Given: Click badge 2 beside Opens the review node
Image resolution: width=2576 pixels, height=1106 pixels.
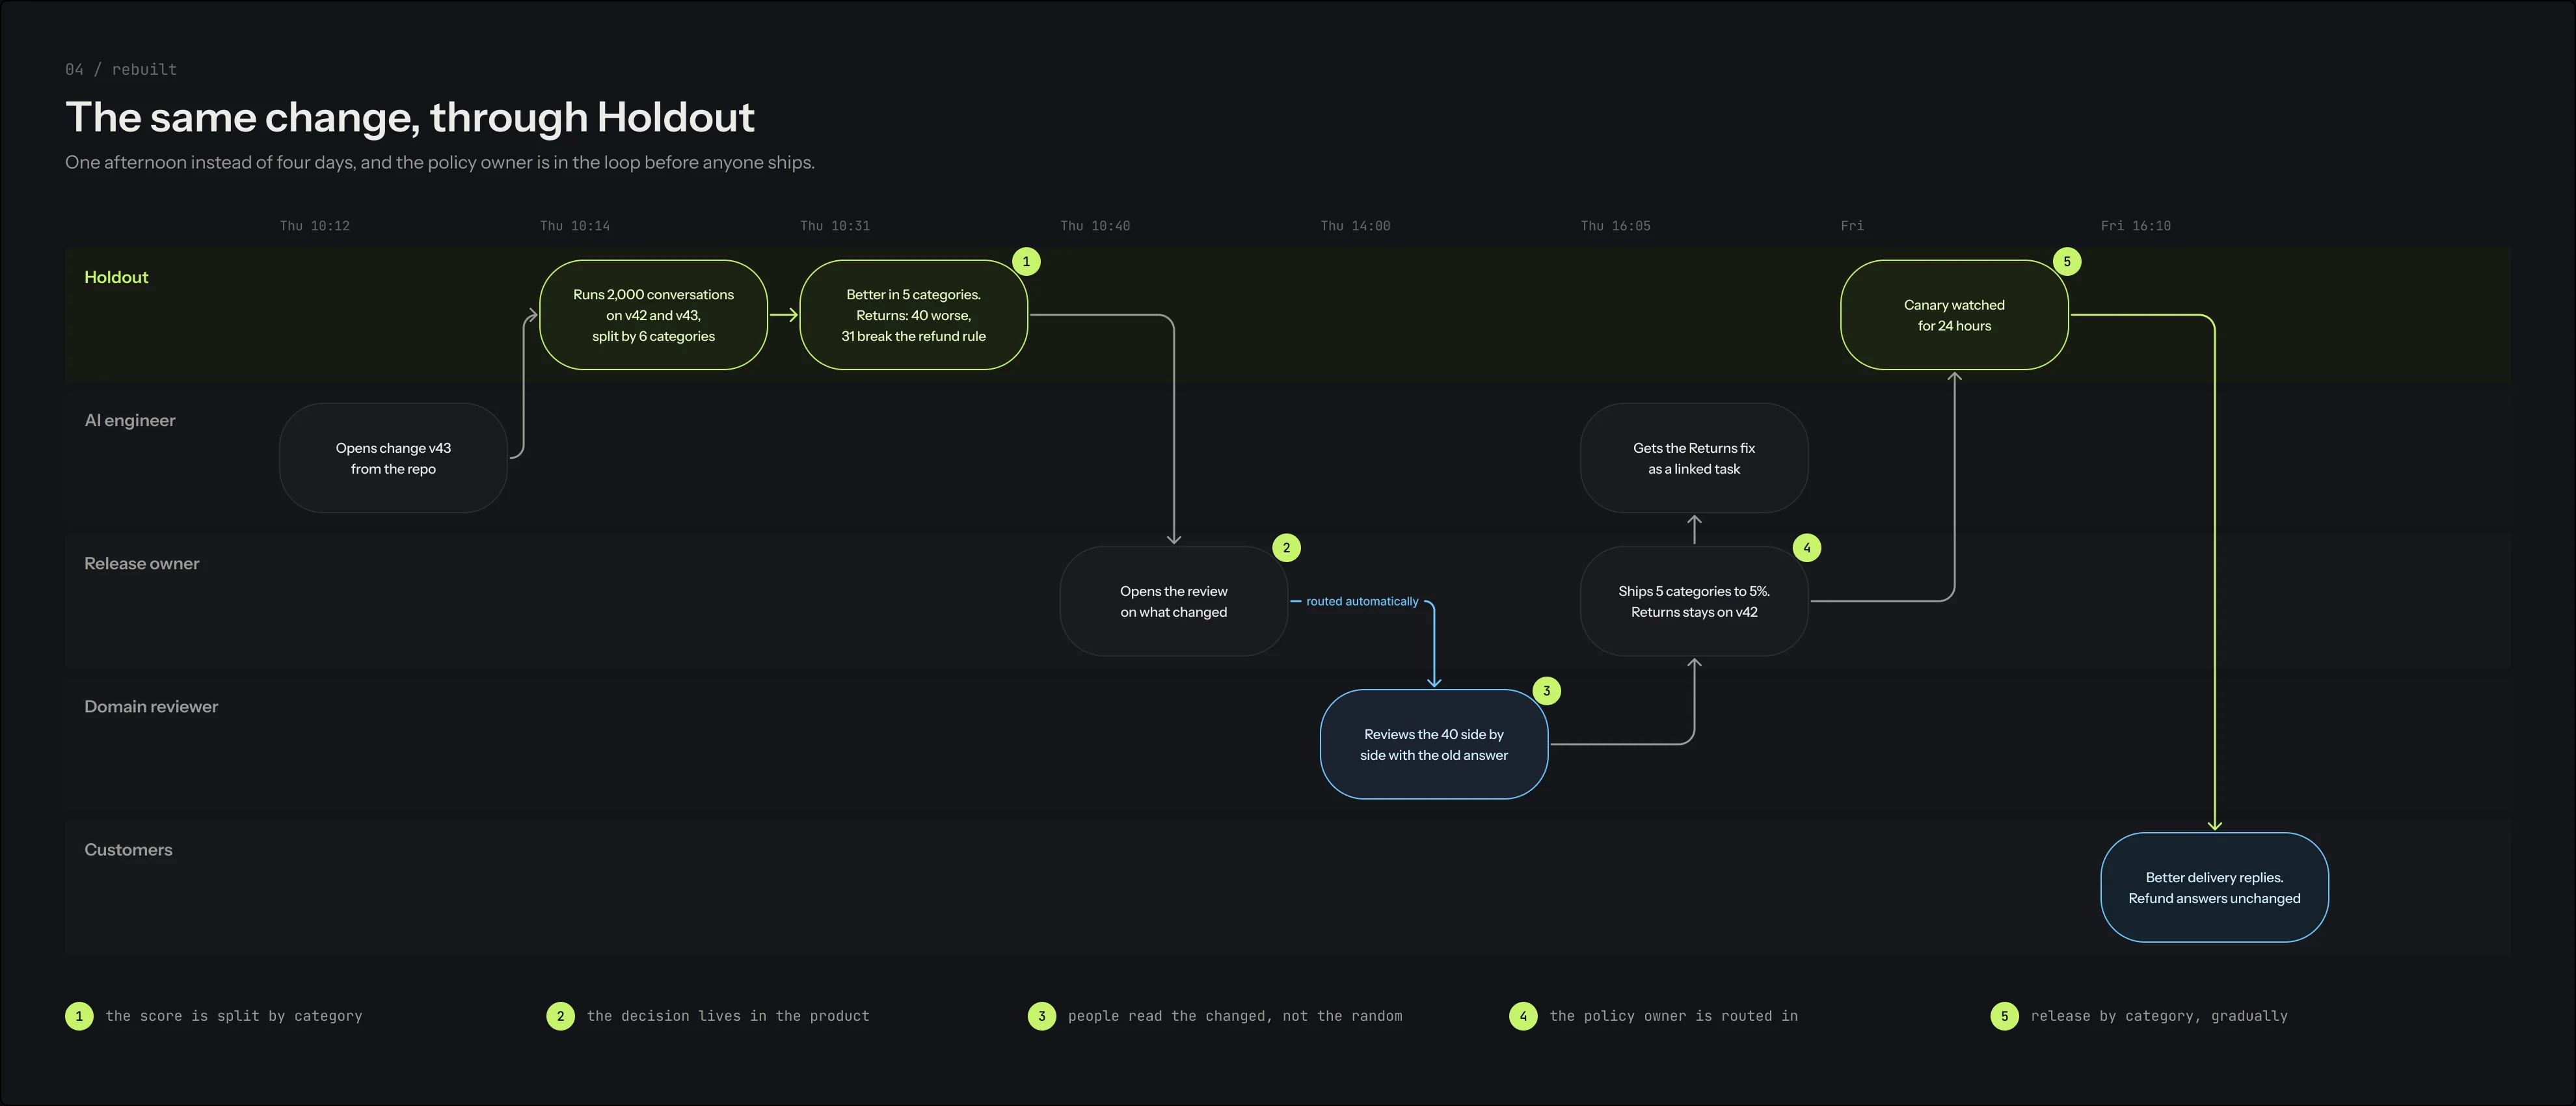Looking at the screenshot, I should coord(1286,548).
